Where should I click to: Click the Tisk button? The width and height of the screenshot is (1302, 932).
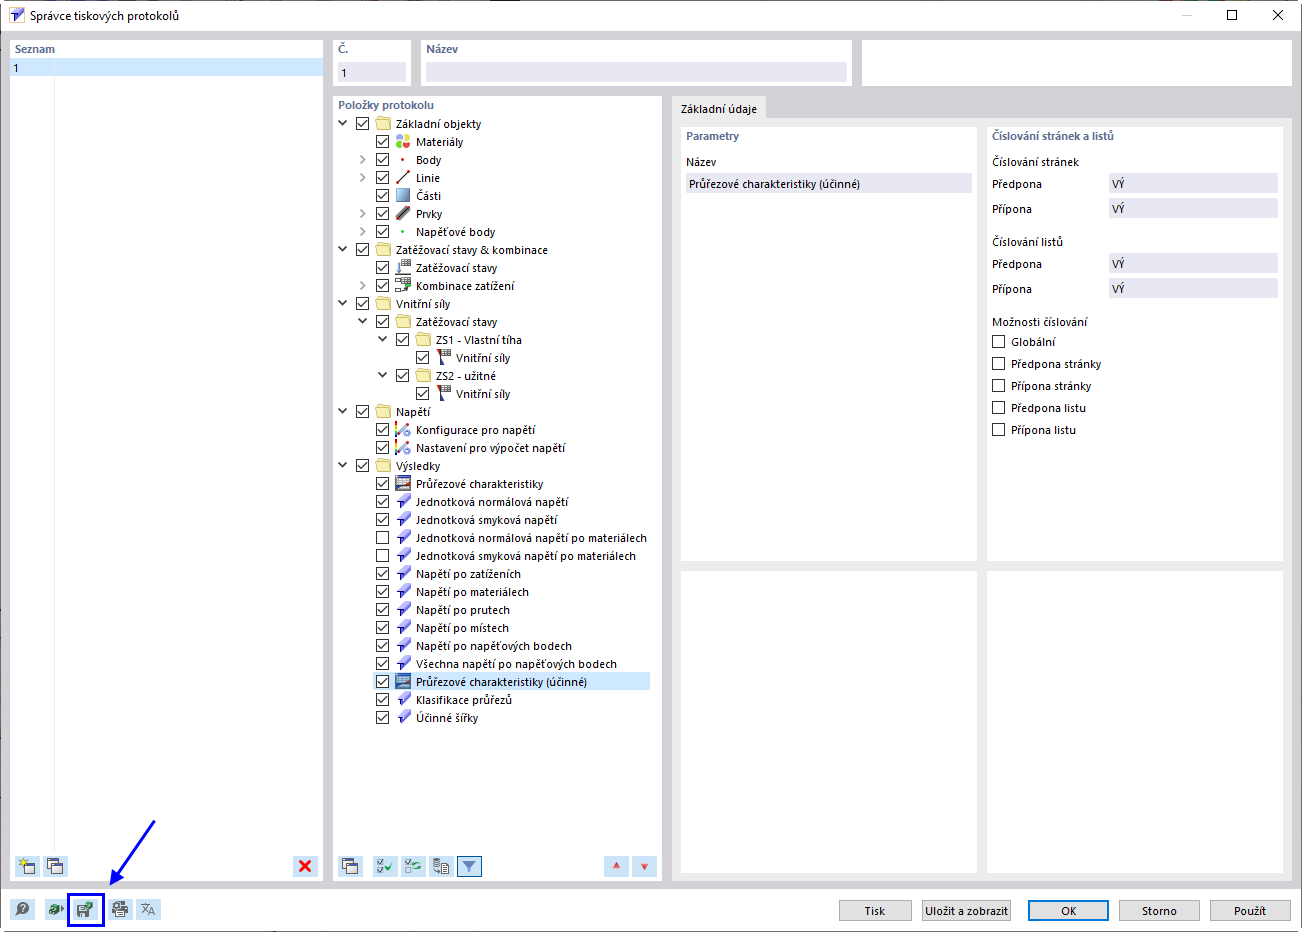(x=875, y=911)
